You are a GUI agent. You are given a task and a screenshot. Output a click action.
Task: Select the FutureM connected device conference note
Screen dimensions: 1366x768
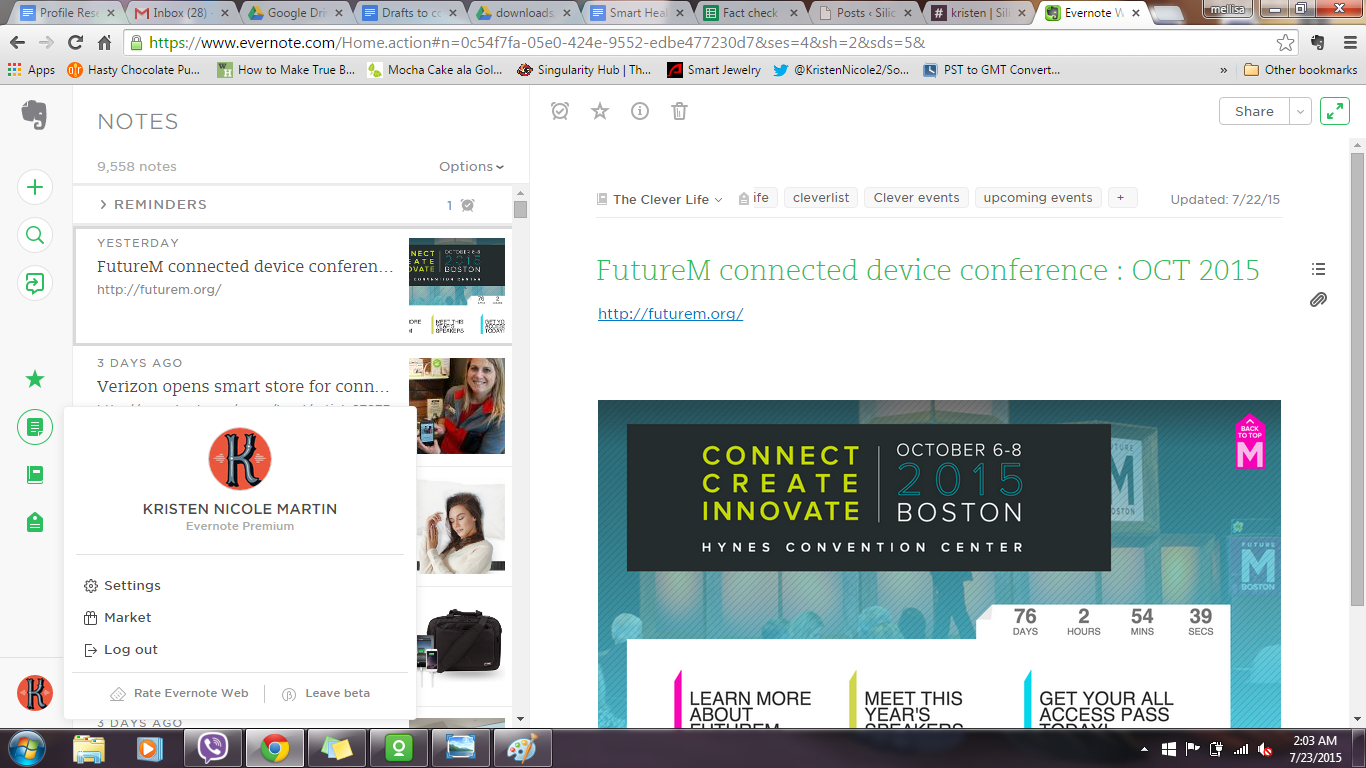pyautogui.click(x=293, y=285)
